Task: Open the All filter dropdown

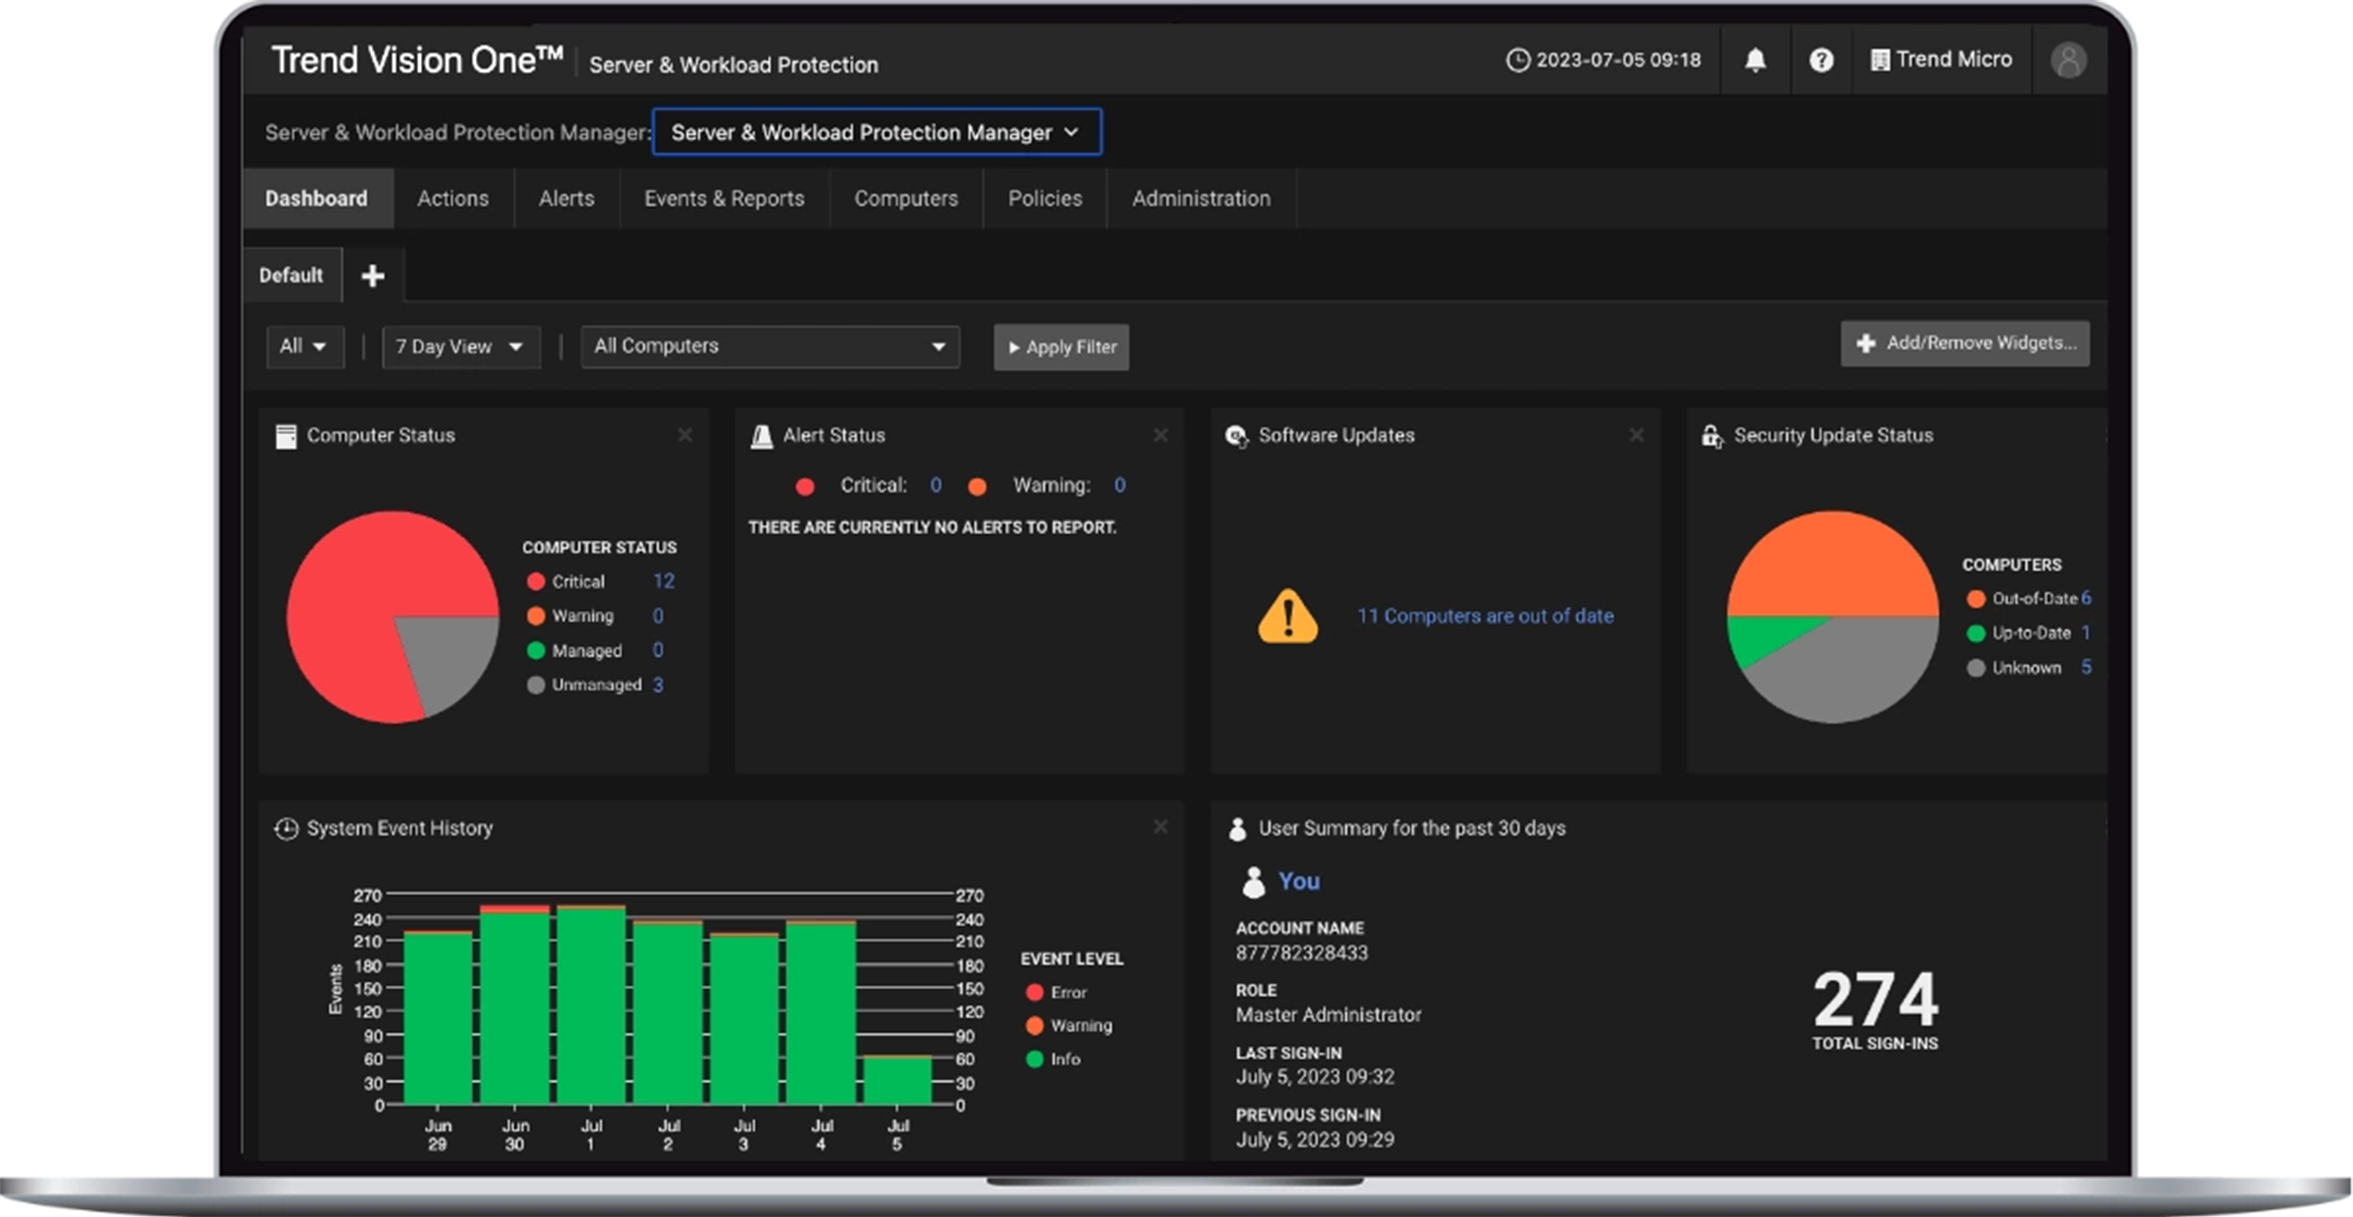Action: tap(305, 347)
